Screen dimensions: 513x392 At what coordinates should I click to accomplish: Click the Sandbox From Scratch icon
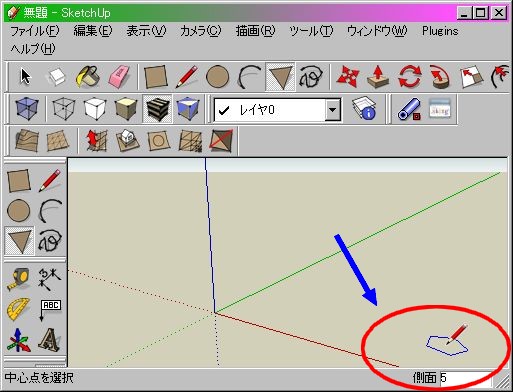tap(58, 140)
